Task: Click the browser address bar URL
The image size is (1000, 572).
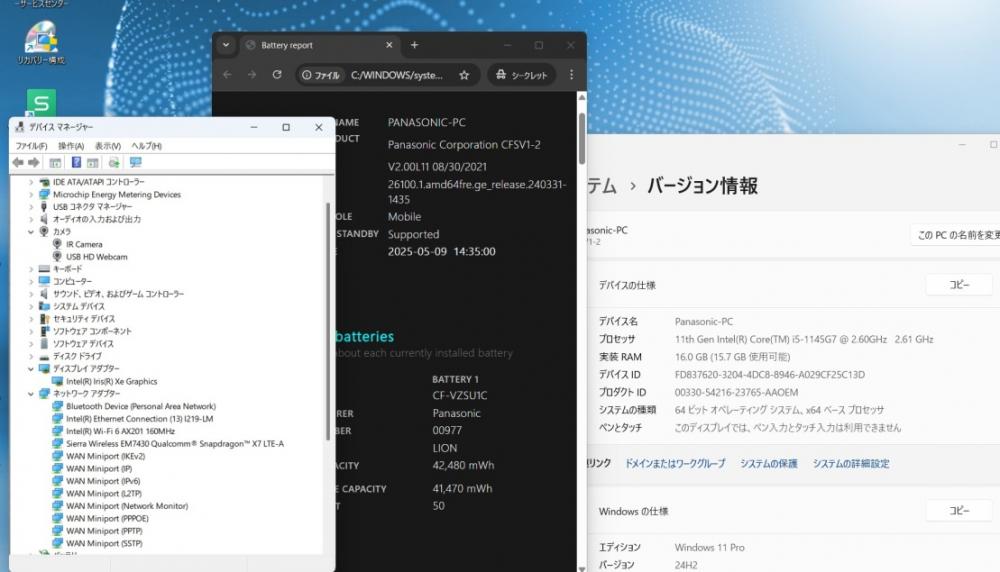Action: coord(397,75)
